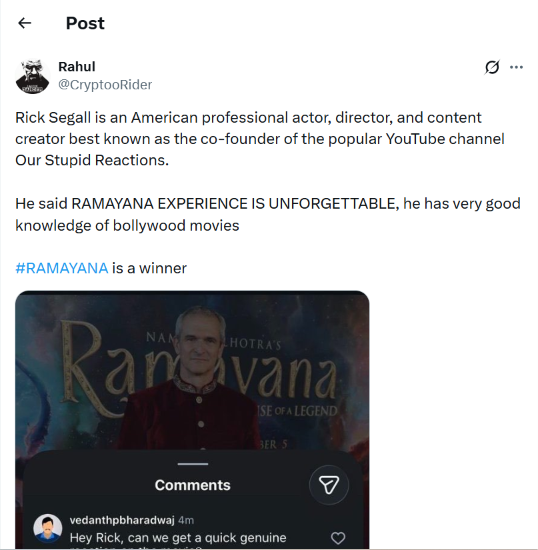Click the "Hey Rick" comment text
Screen dimensions: 538x550
coord(178,538)
